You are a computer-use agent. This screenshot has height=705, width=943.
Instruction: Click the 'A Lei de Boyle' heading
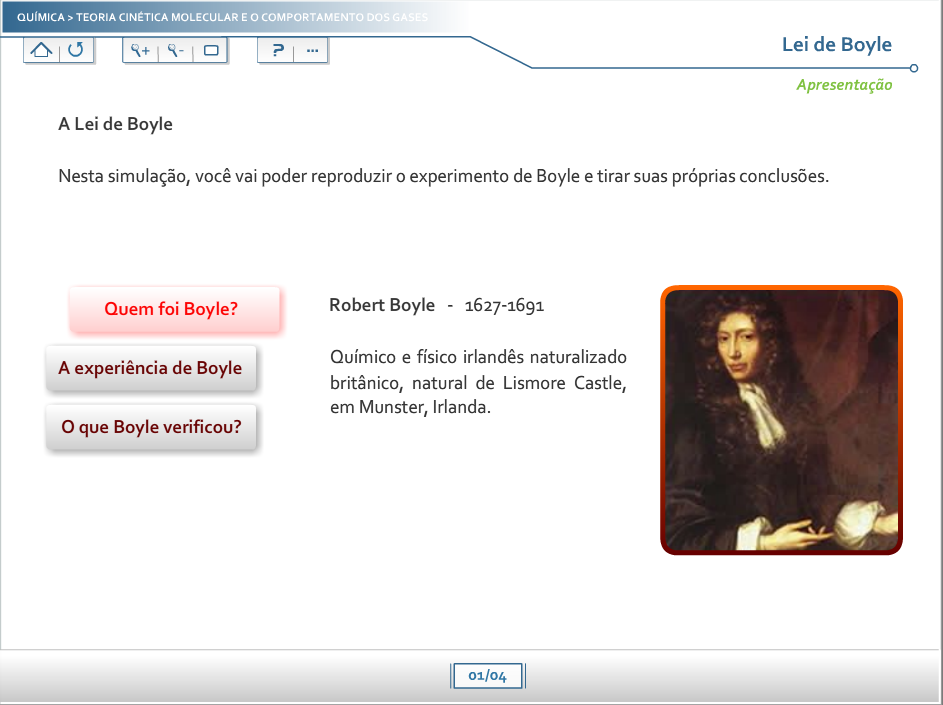115,124
